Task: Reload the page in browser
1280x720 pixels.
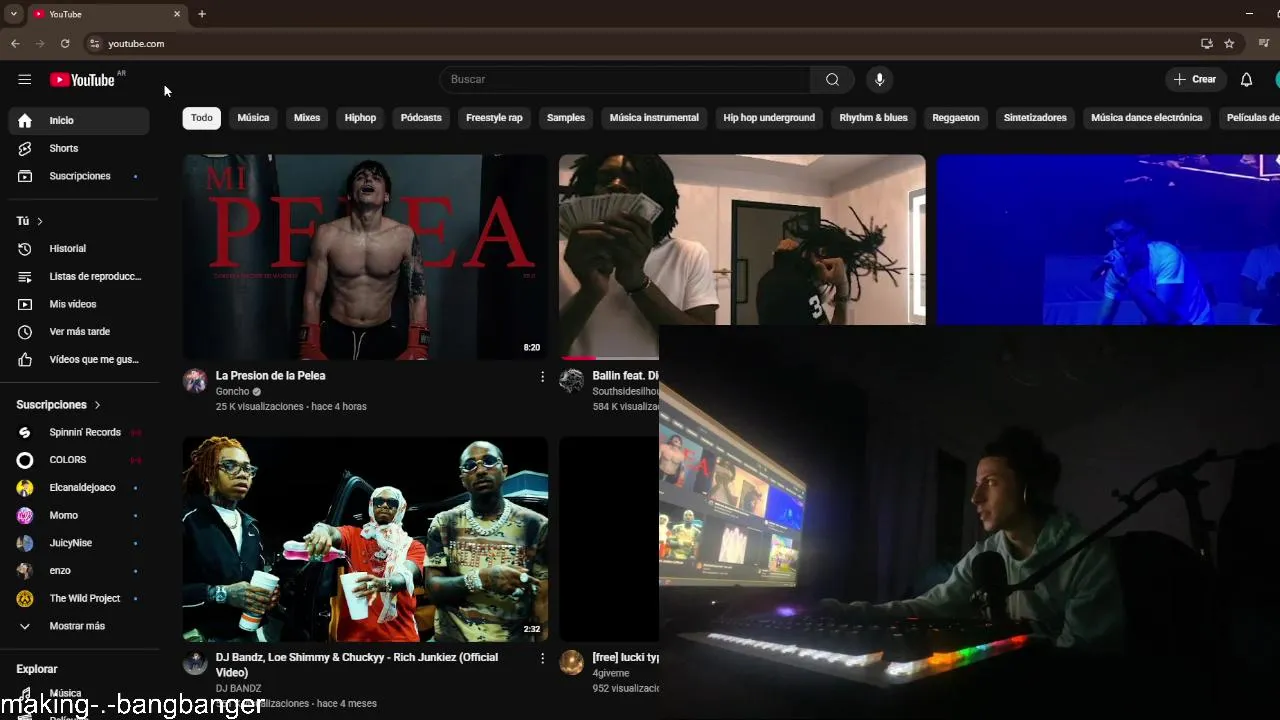Action: [65, 44]
